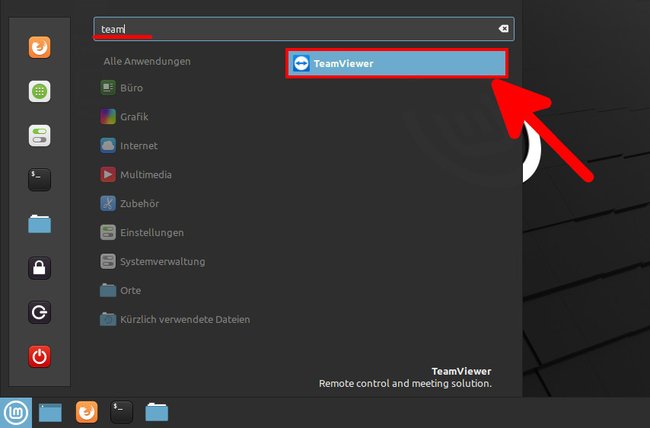Open the Internet category

(x=129, y=146)
